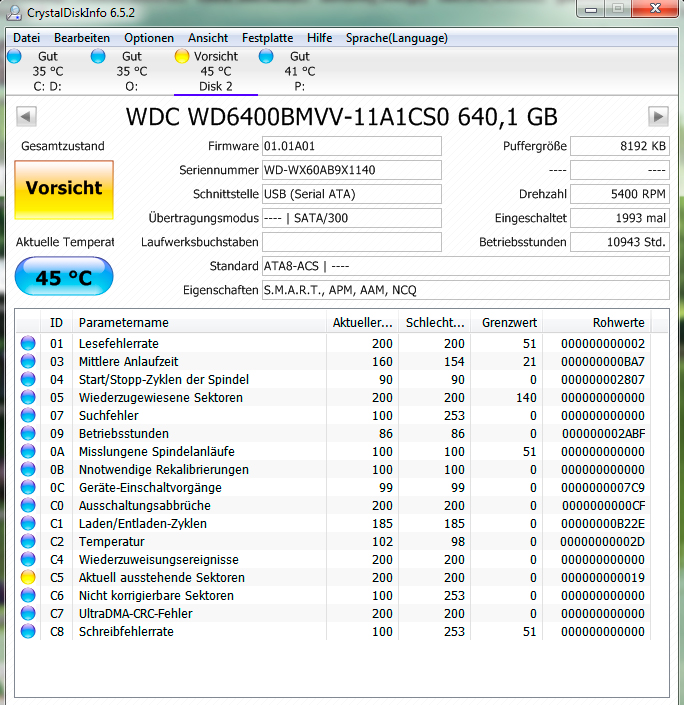Open the Optionen menu

pyautogui.click(x=149, y=38)
